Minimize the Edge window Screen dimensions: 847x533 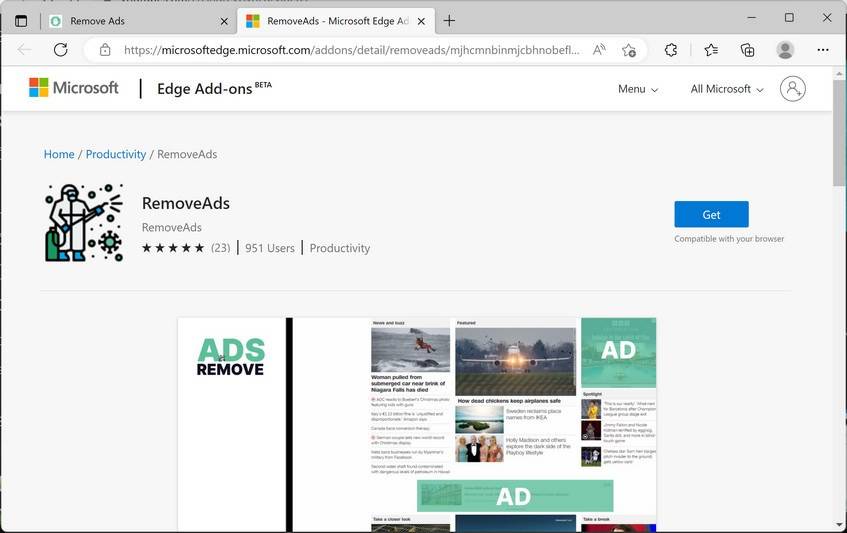[751, 18]
